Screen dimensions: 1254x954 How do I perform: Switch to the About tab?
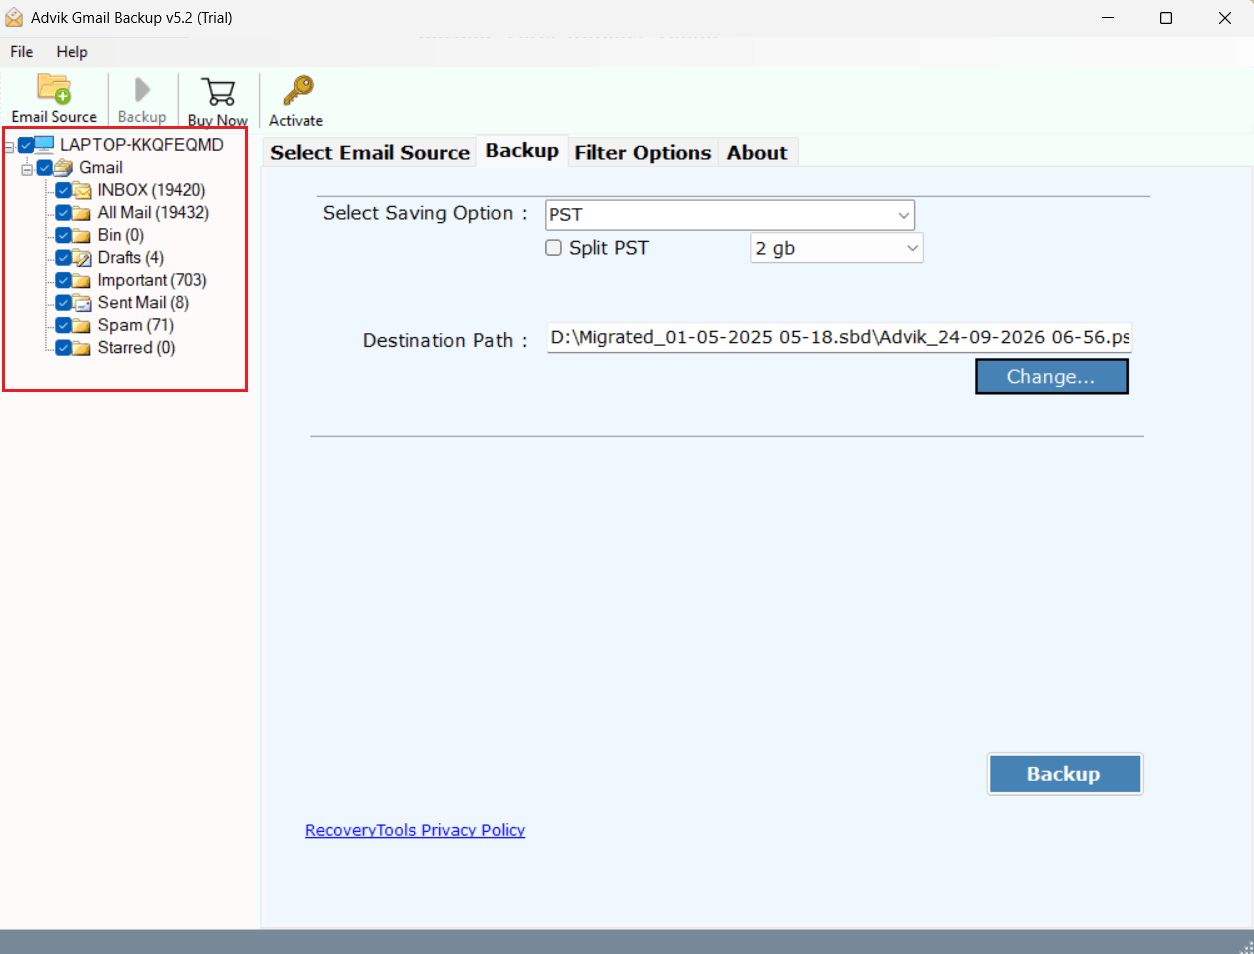[x=757, y=152]
